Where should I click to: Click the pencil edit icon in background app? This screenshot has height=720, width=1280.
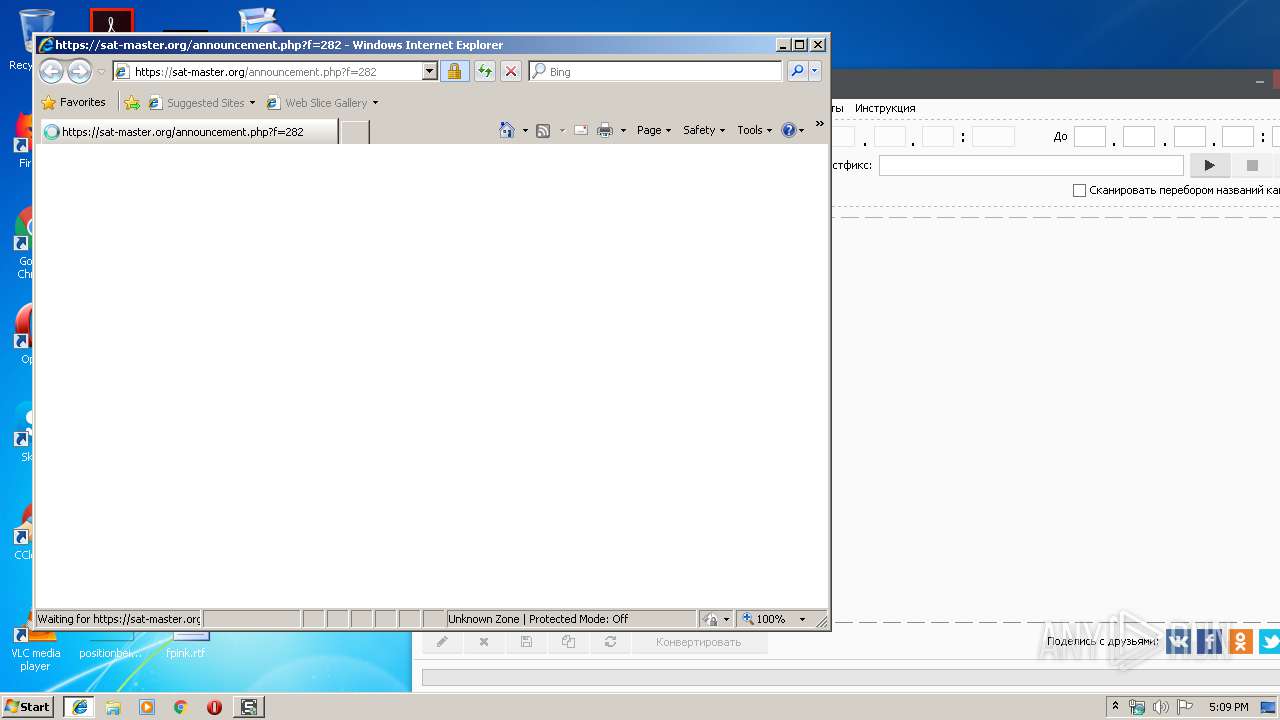[x=442, y=642]
